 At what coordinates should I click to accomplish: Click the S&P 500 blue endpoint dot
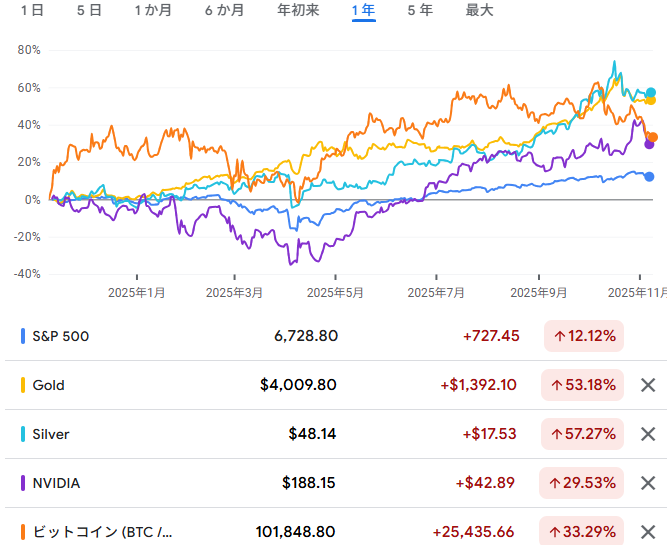(x=649, y=177)
